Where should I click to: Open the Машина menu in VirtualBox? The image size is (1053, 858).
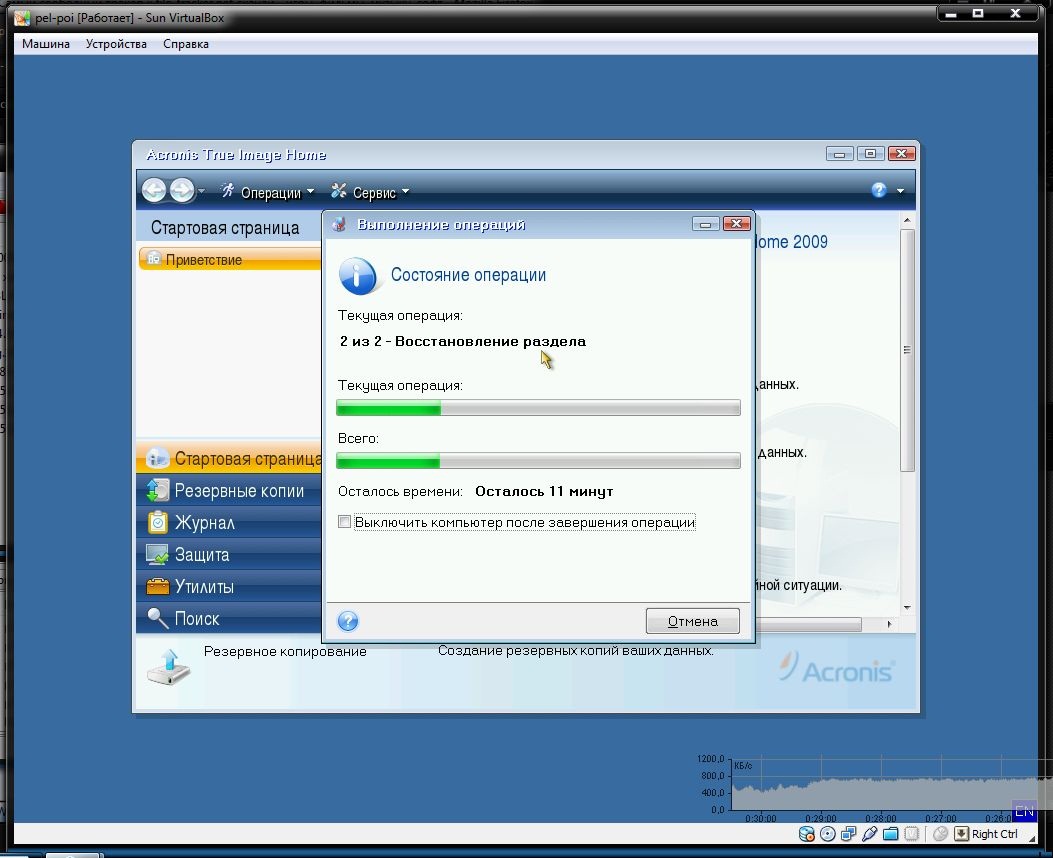coord(46,44)
